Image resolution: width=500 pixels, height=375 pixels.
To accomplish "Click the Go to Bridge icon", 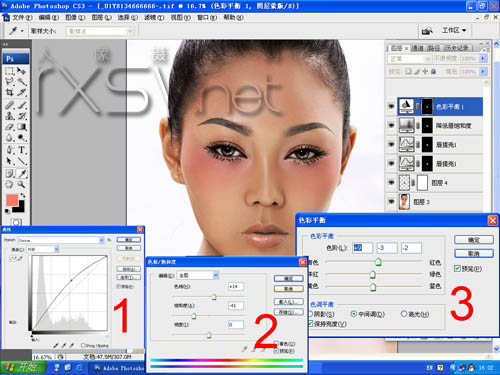I will coord(427,31).
